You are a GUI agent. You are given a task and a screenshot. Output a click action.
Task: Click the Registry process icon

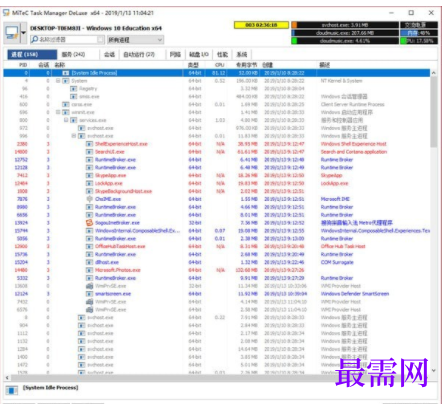(x=74, y=89)
